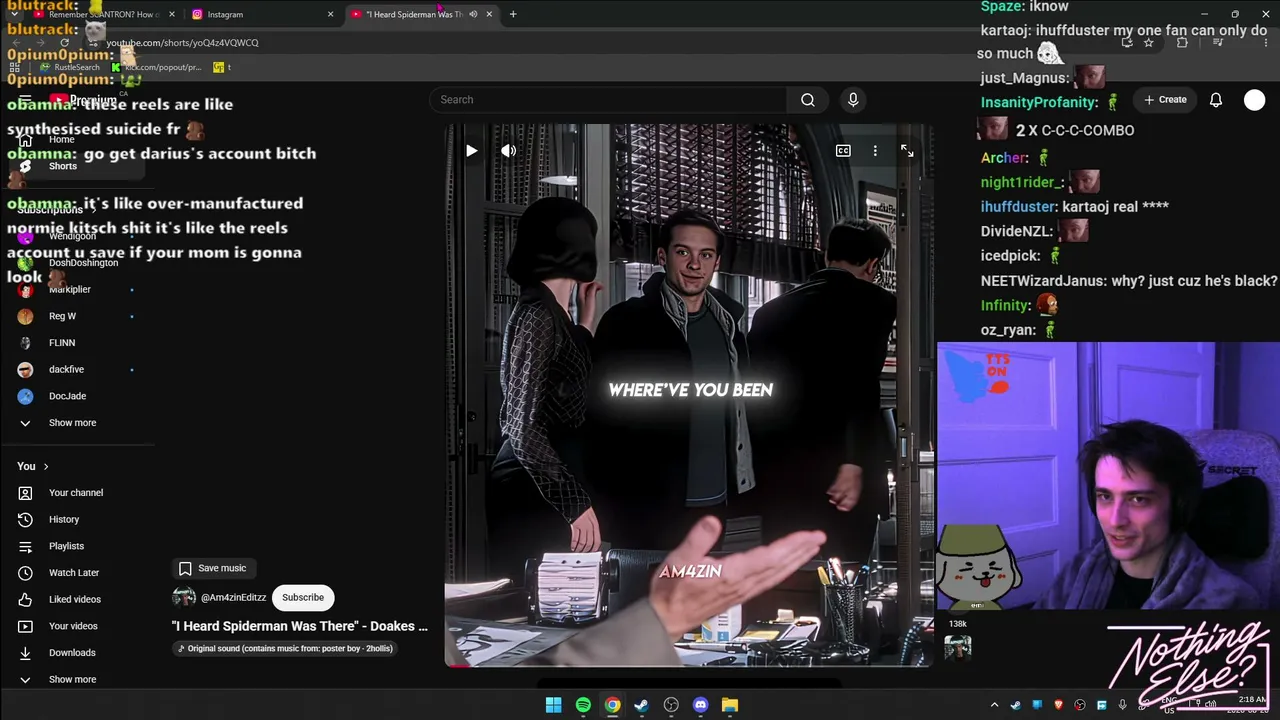Open a new browser tab
1280x720 pixels.
(x=513, y=14)
